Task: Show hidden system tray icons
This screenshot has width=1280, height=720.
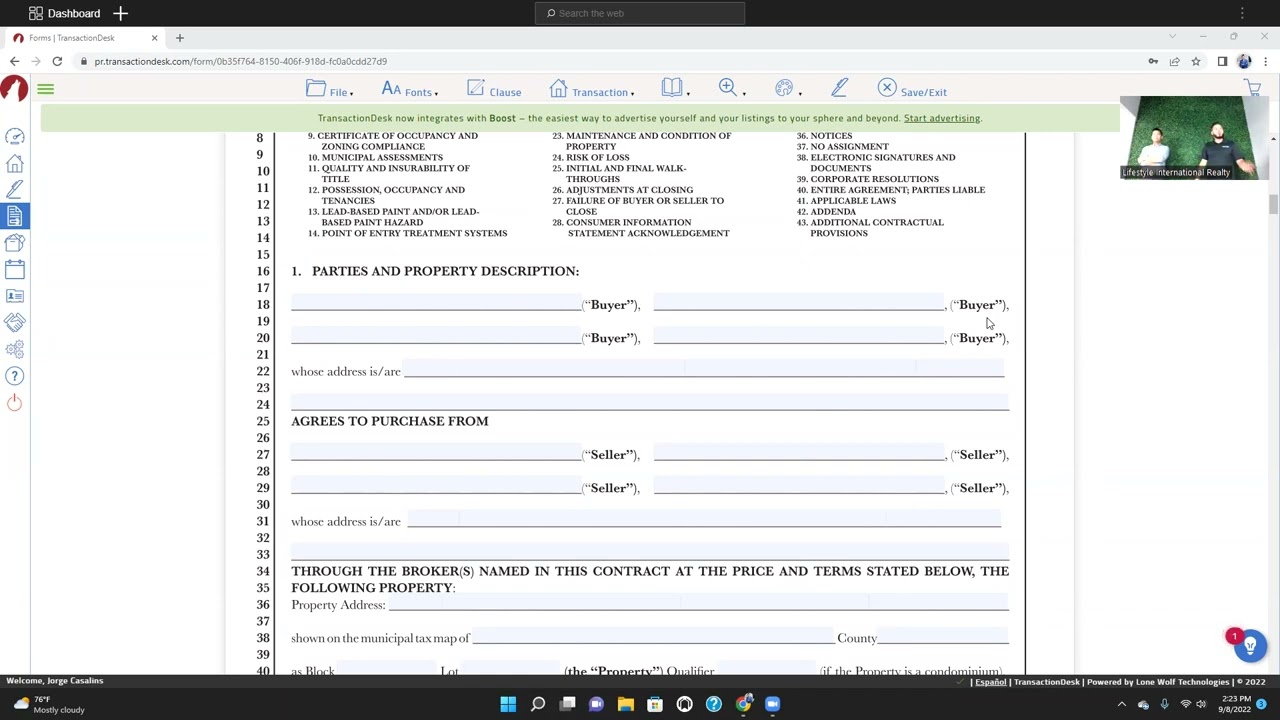Action: 1121,704
